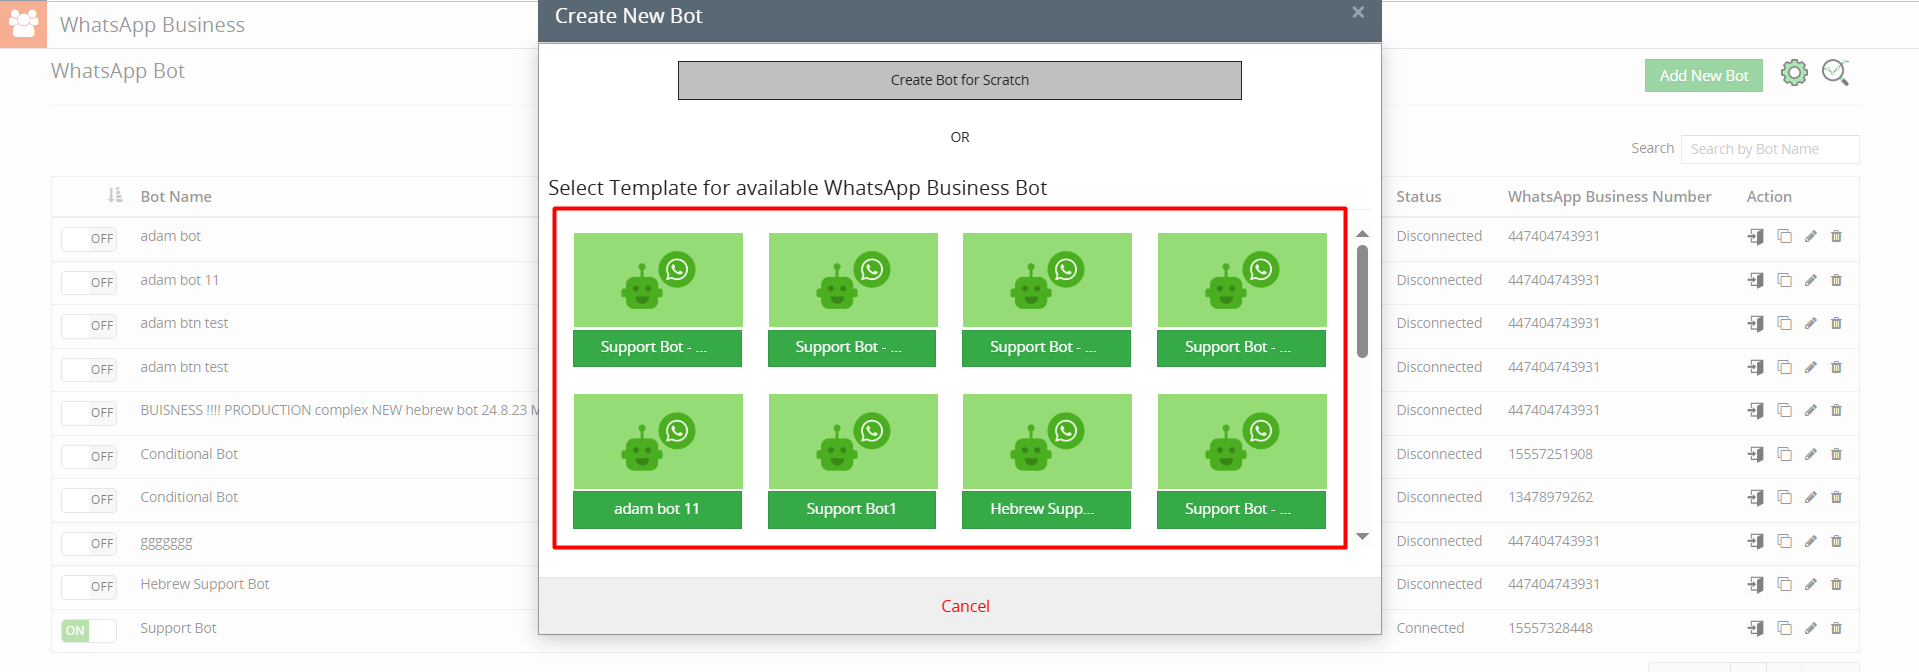Click the Bot Name column header
This screenshot has height=672, width=1919.
tap(176, 197)
